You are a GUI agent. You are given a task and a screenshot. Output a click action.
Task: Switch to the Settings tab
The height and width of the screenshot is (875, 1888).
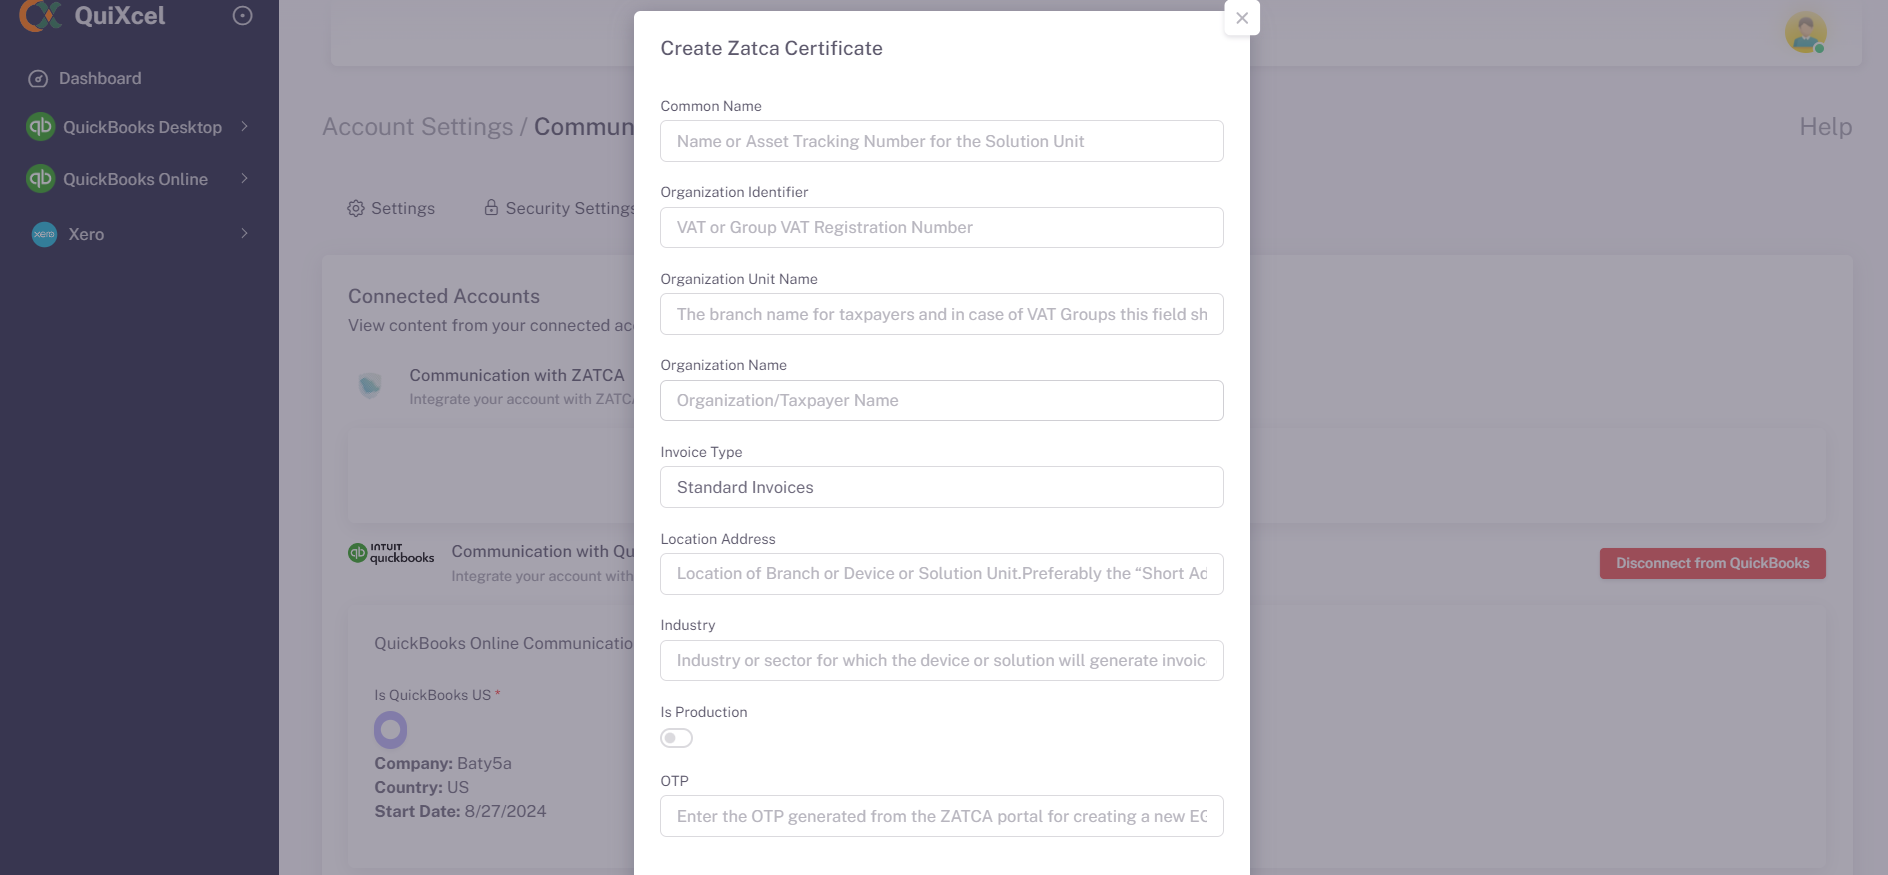click(391, 208)
